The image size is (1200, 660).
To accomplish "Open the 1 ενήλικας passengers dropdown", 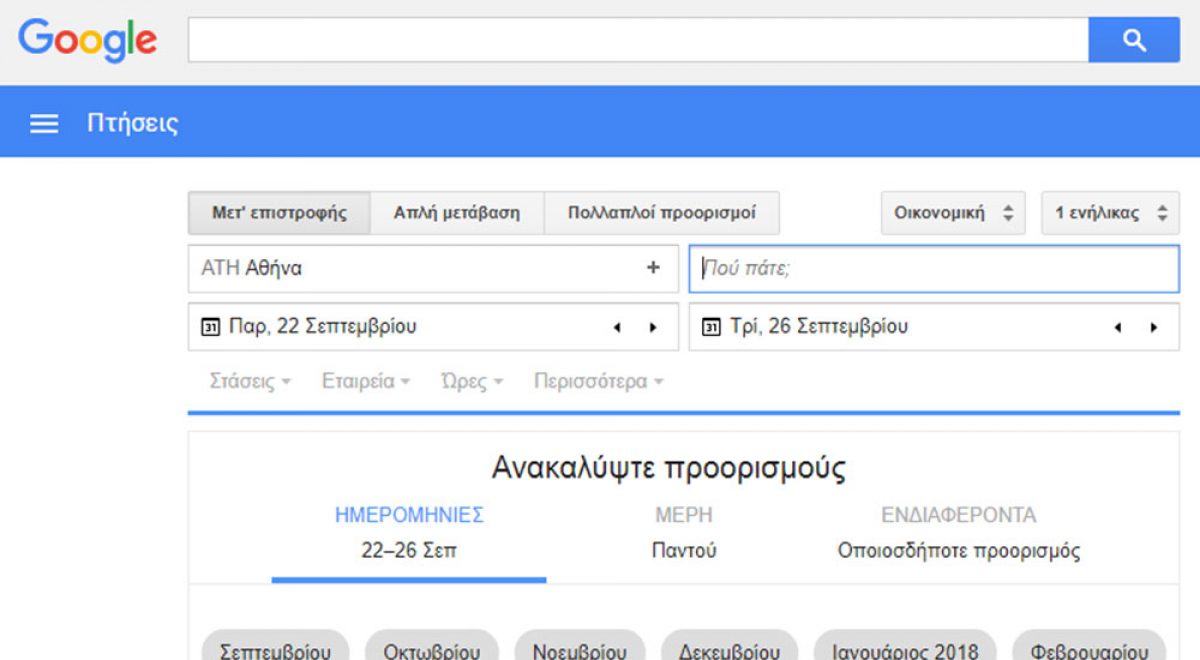I will (1110, 213).
